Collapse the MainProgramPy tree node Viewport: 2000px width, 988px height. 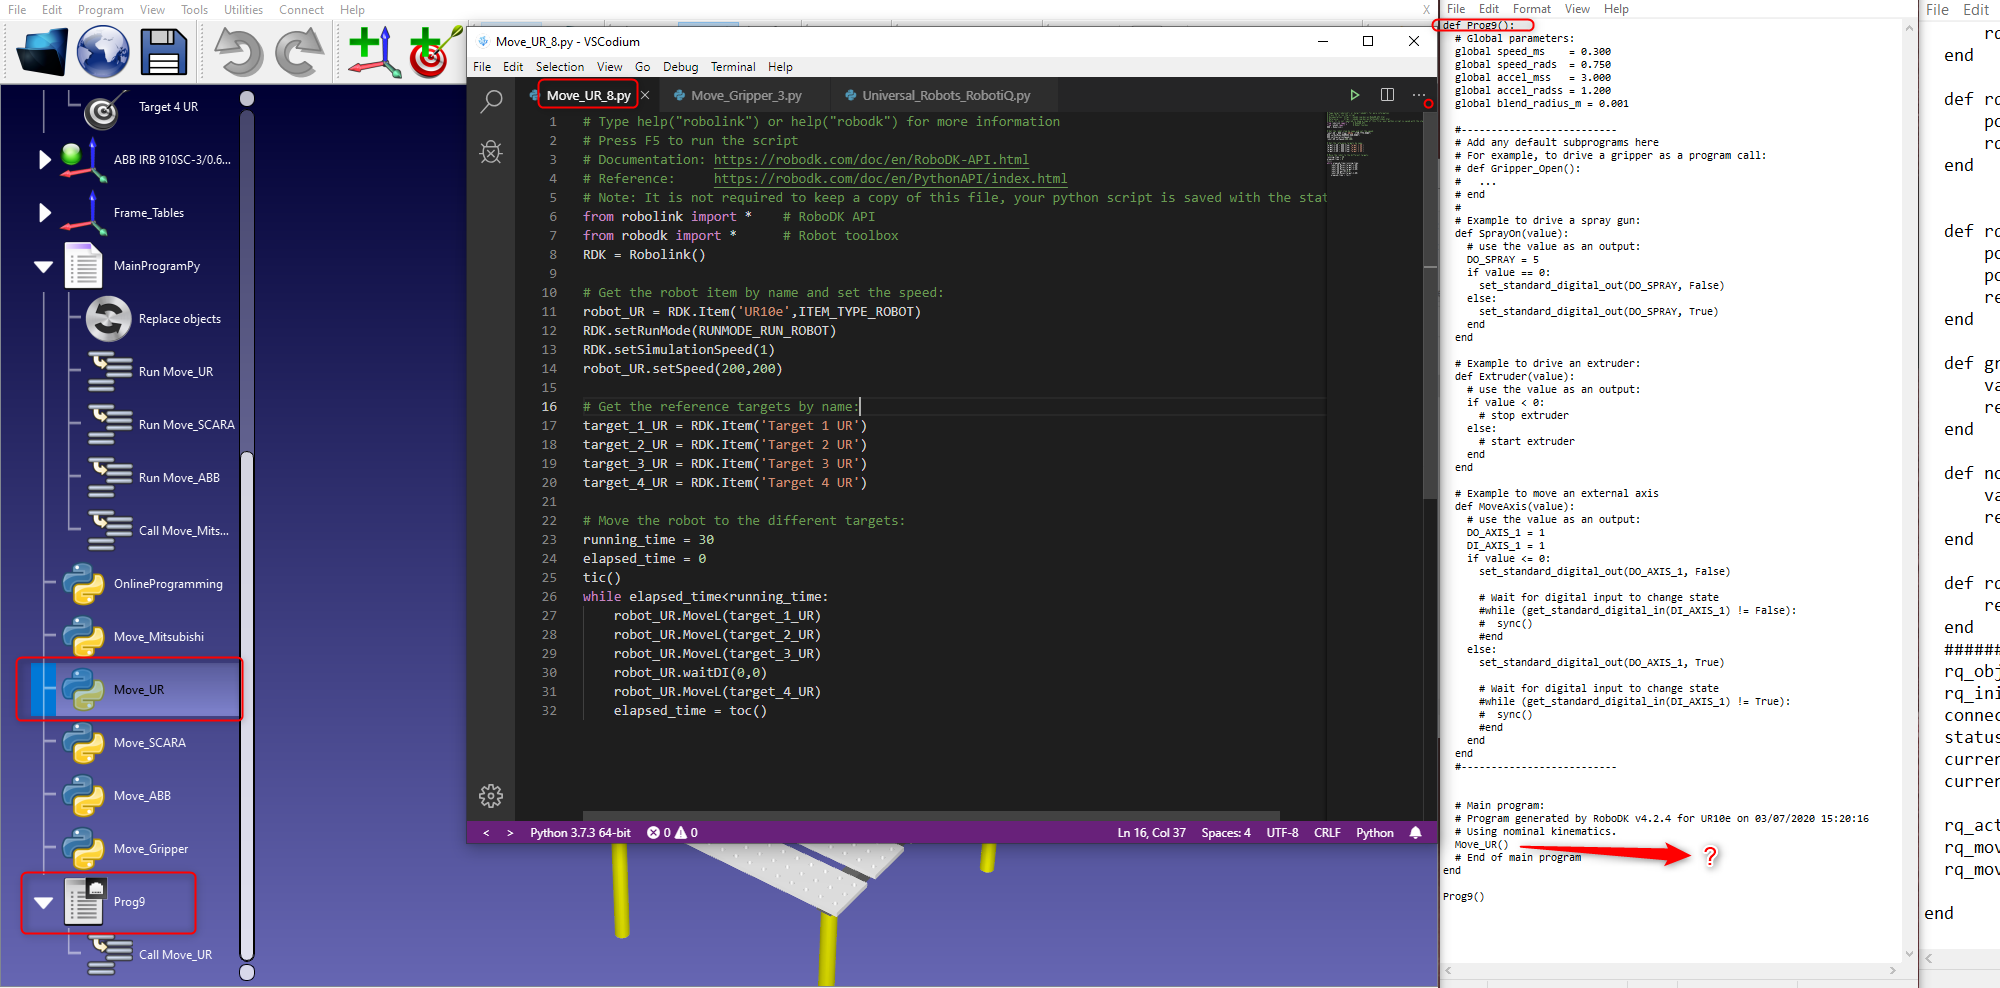(x=44, y=266)
